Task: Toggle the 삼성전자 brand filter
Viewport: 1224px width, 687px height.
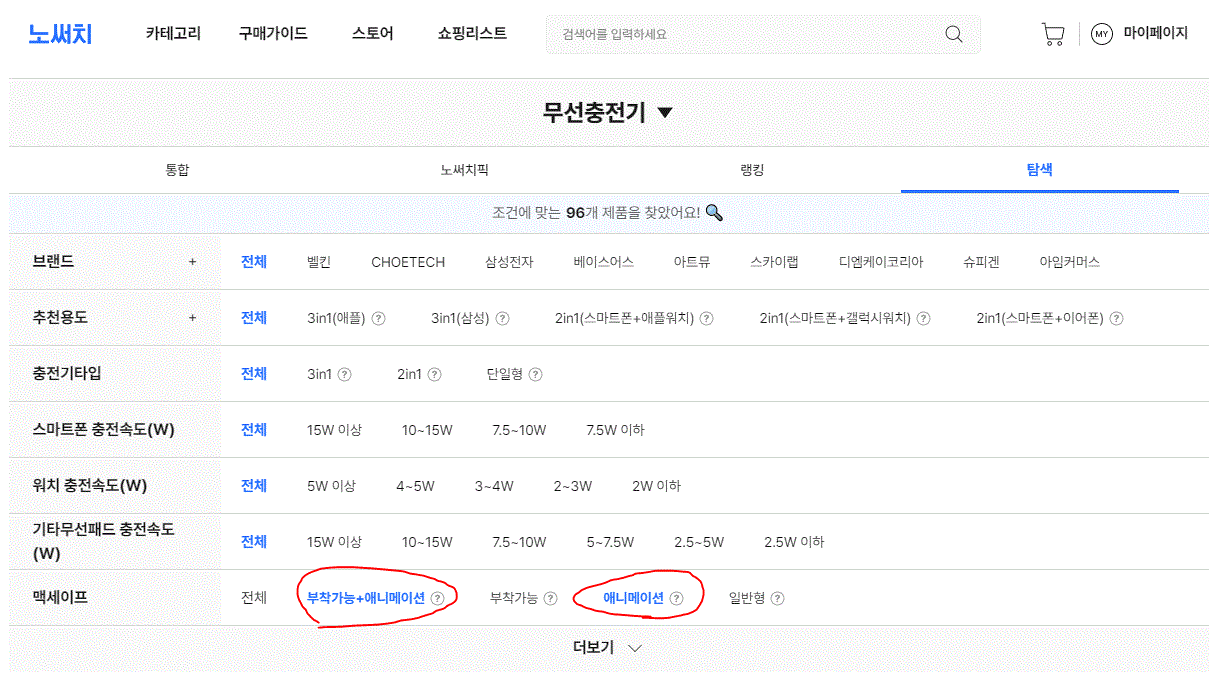Action: [509, 262]
